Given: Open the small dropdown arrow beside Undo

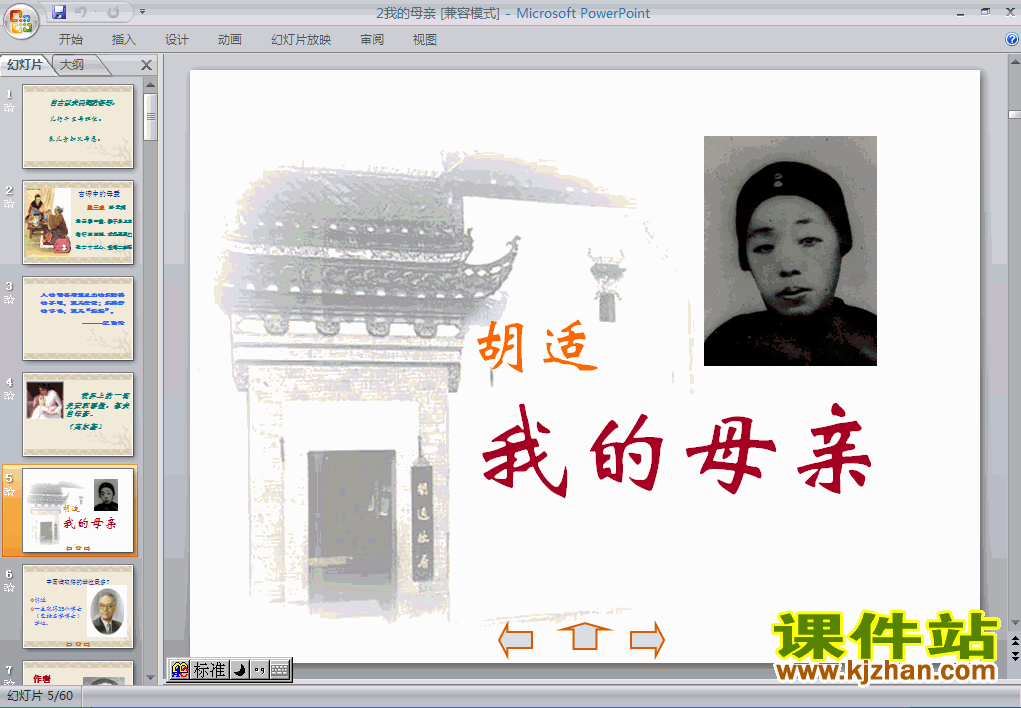Looking at the screenshot, I should click(x=94, y=12).
